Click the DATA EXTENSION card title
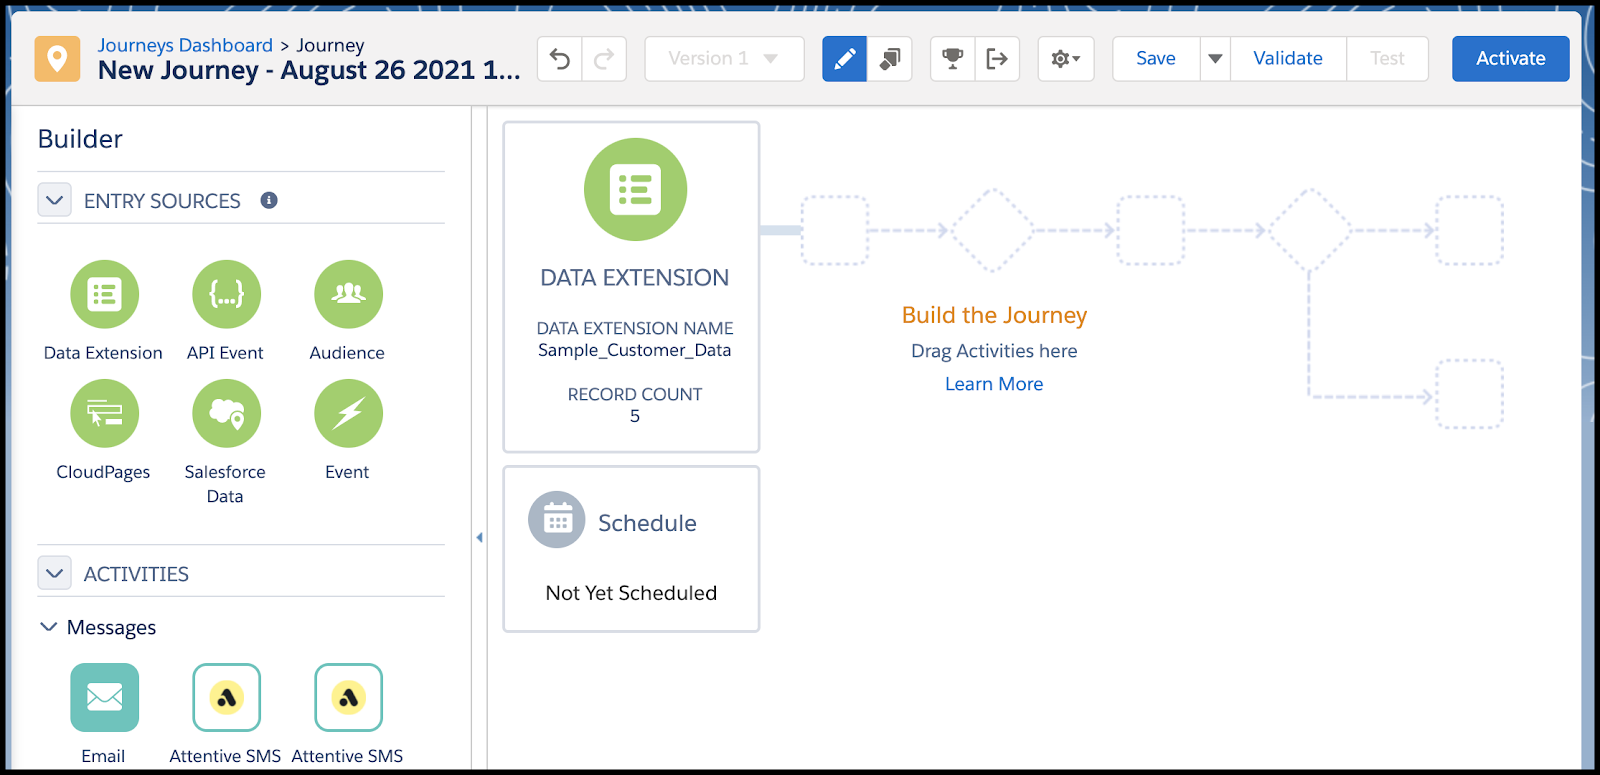 (634, 277)
